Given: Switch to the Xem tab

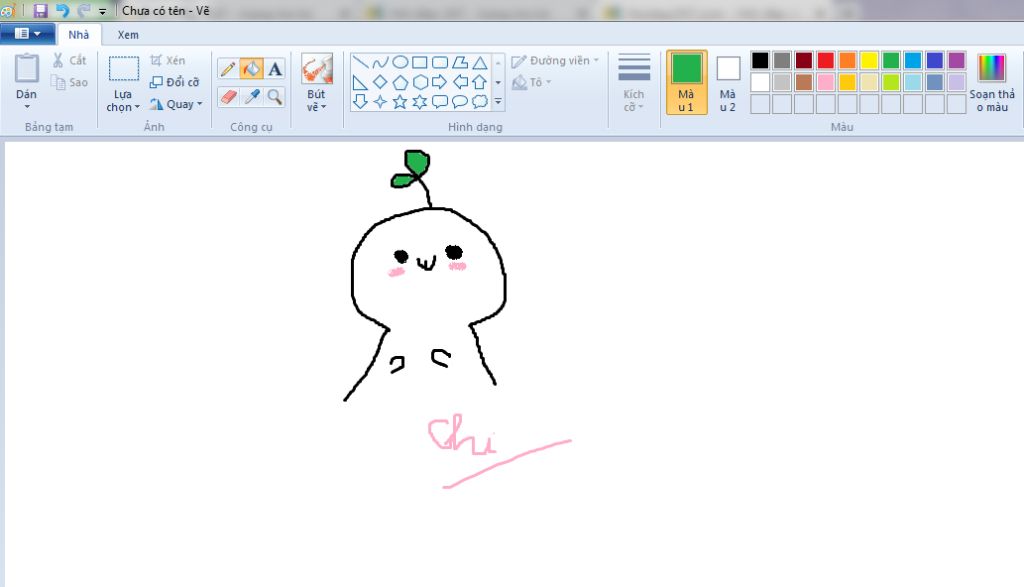Looking at the screenshot, I should pyautogui.click(x=128, y=35).
